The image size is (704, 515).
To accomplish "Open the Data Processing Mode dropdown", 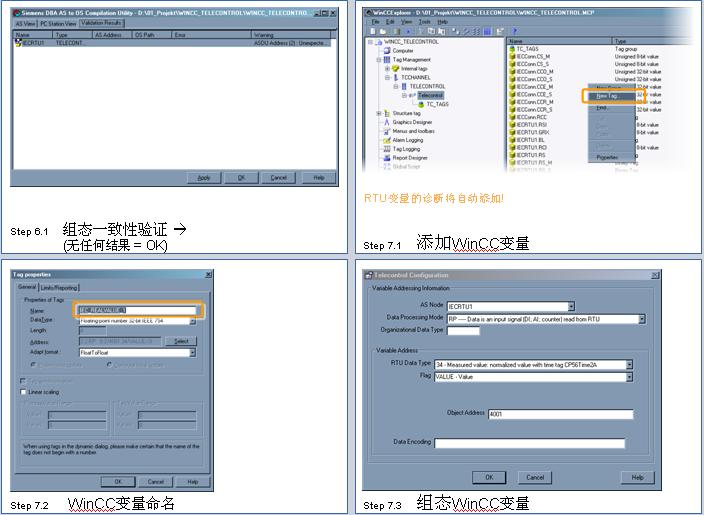I will pos(642,319).
